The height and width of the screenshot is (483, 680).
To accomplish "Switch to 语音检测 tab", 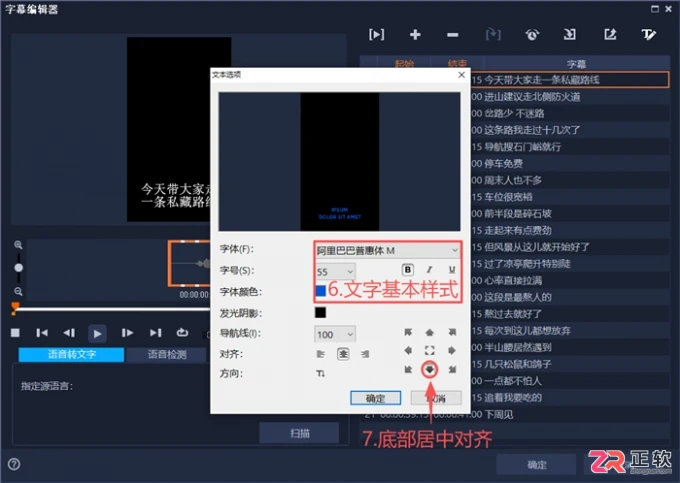I will [x=167, y=354].
